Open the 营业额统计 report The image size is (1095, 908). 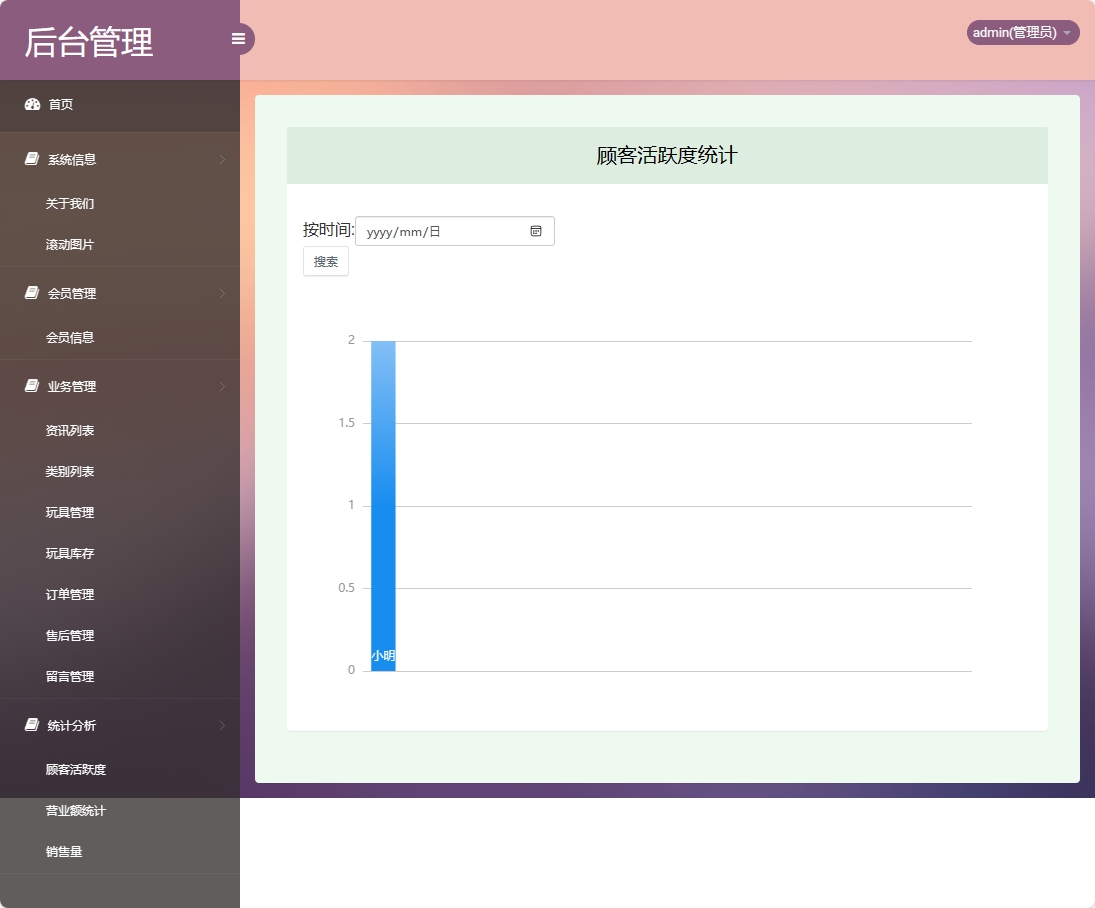[75, 810]
